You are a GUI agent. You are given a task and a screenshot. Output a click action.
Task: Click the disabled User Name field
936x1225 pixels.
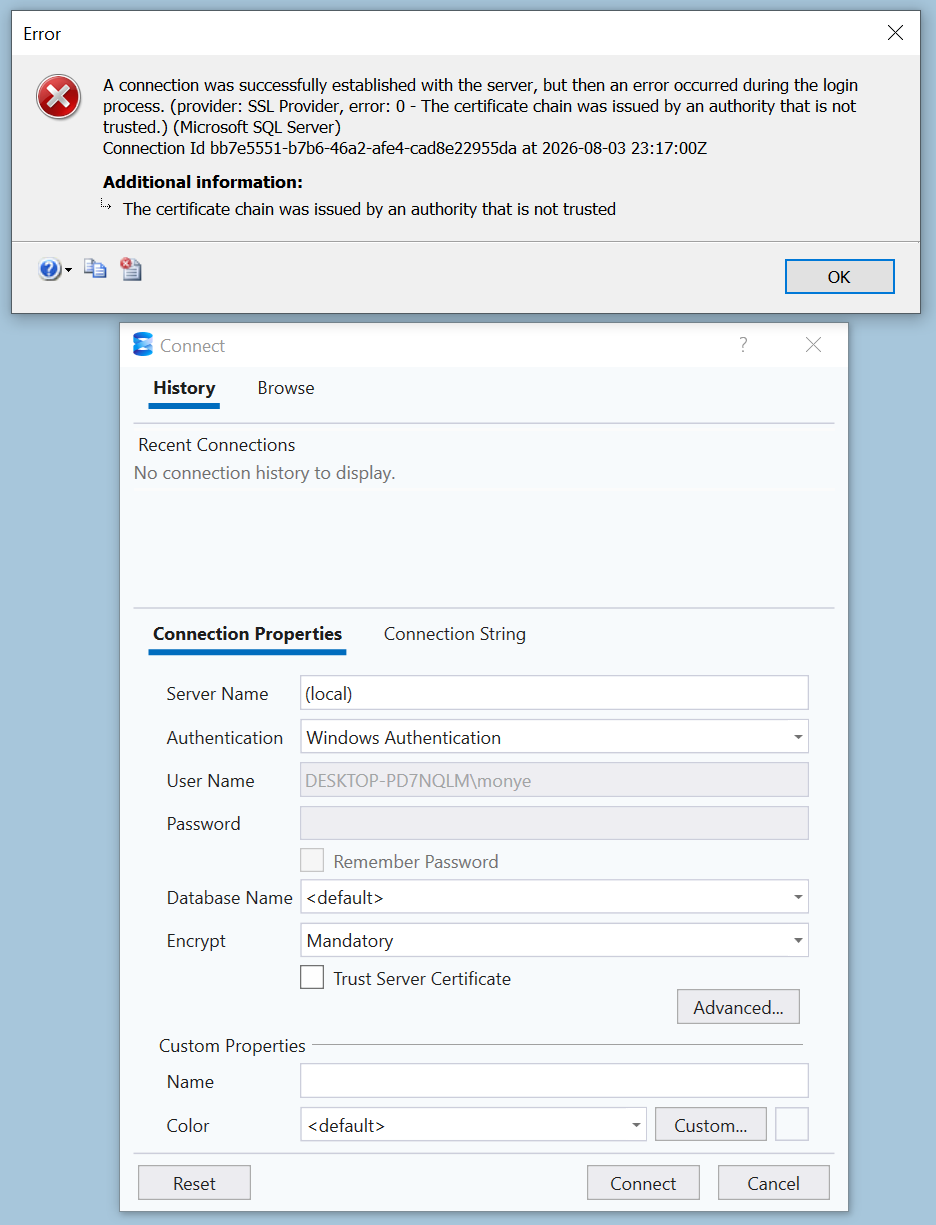(554, 780)
